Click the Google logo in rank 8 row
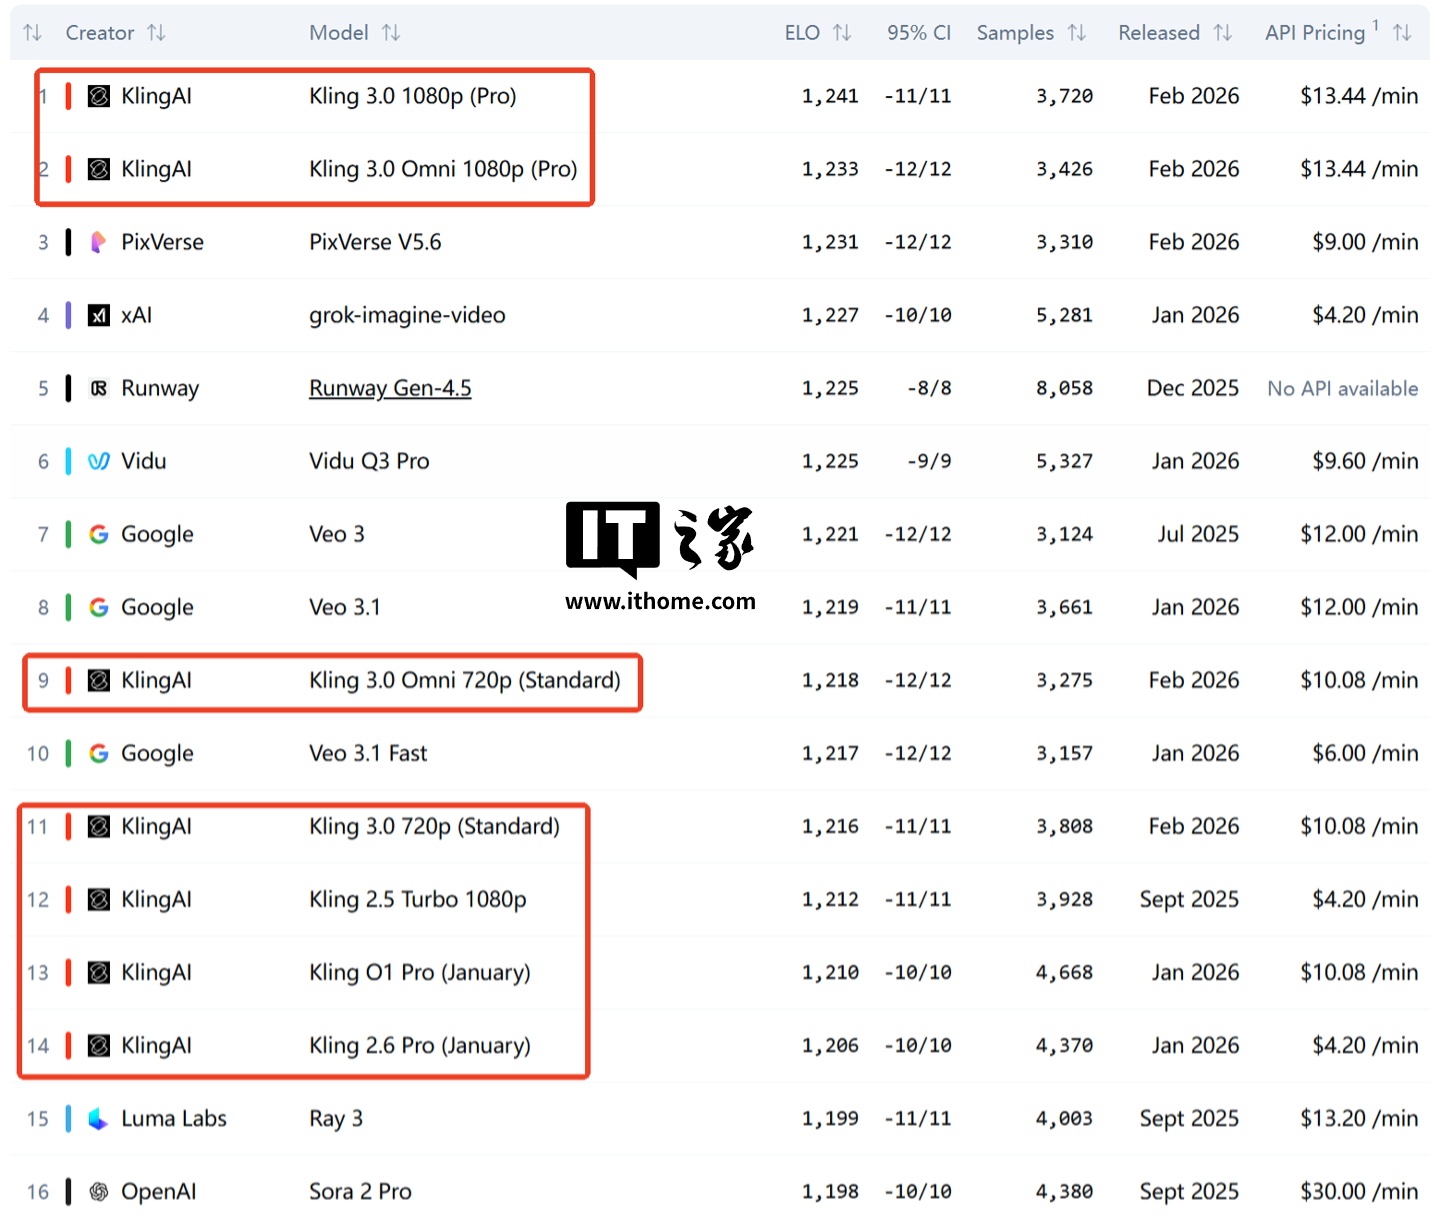Image resolution: width=1440 pixels, height=1221 pixels. pyautogui.click(x=99, y=607)
